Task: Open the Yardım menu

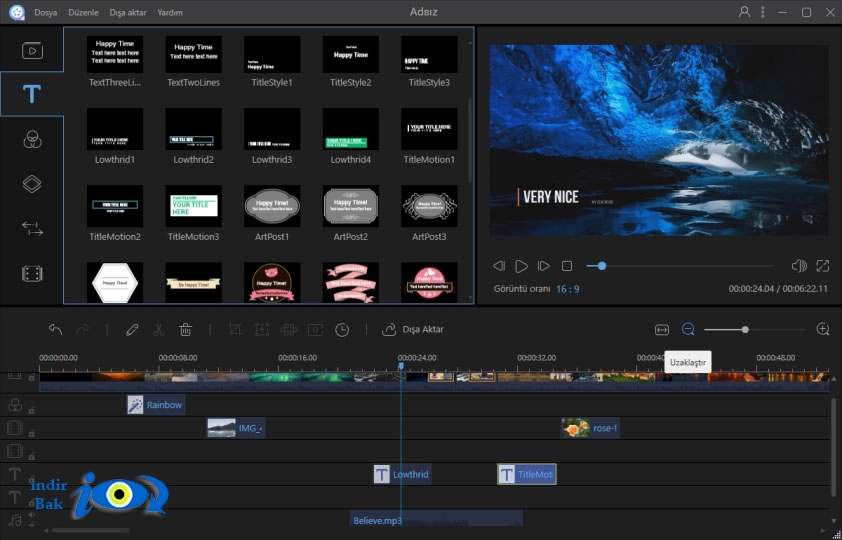Action: coord(170,12)
